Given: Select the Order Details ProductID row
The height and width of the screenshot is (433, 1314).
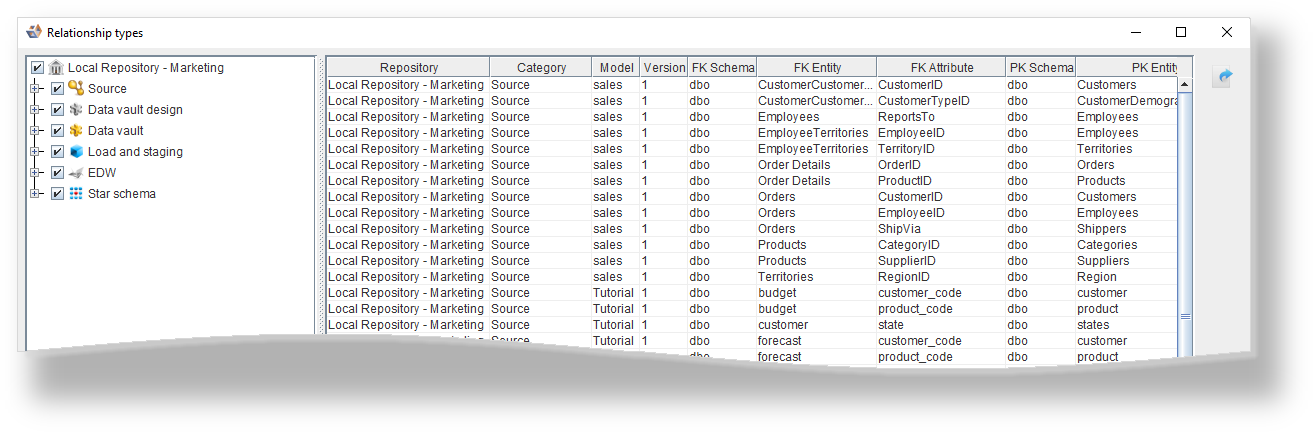Looking at the screenshot, I should pyautogui.click(x=750, y=181).
